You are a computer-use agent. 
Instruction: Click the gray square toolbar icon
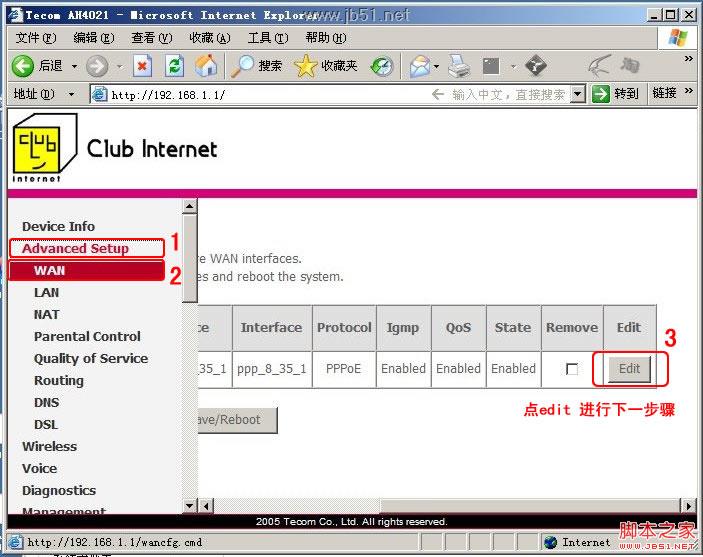[x=490, y=66]
